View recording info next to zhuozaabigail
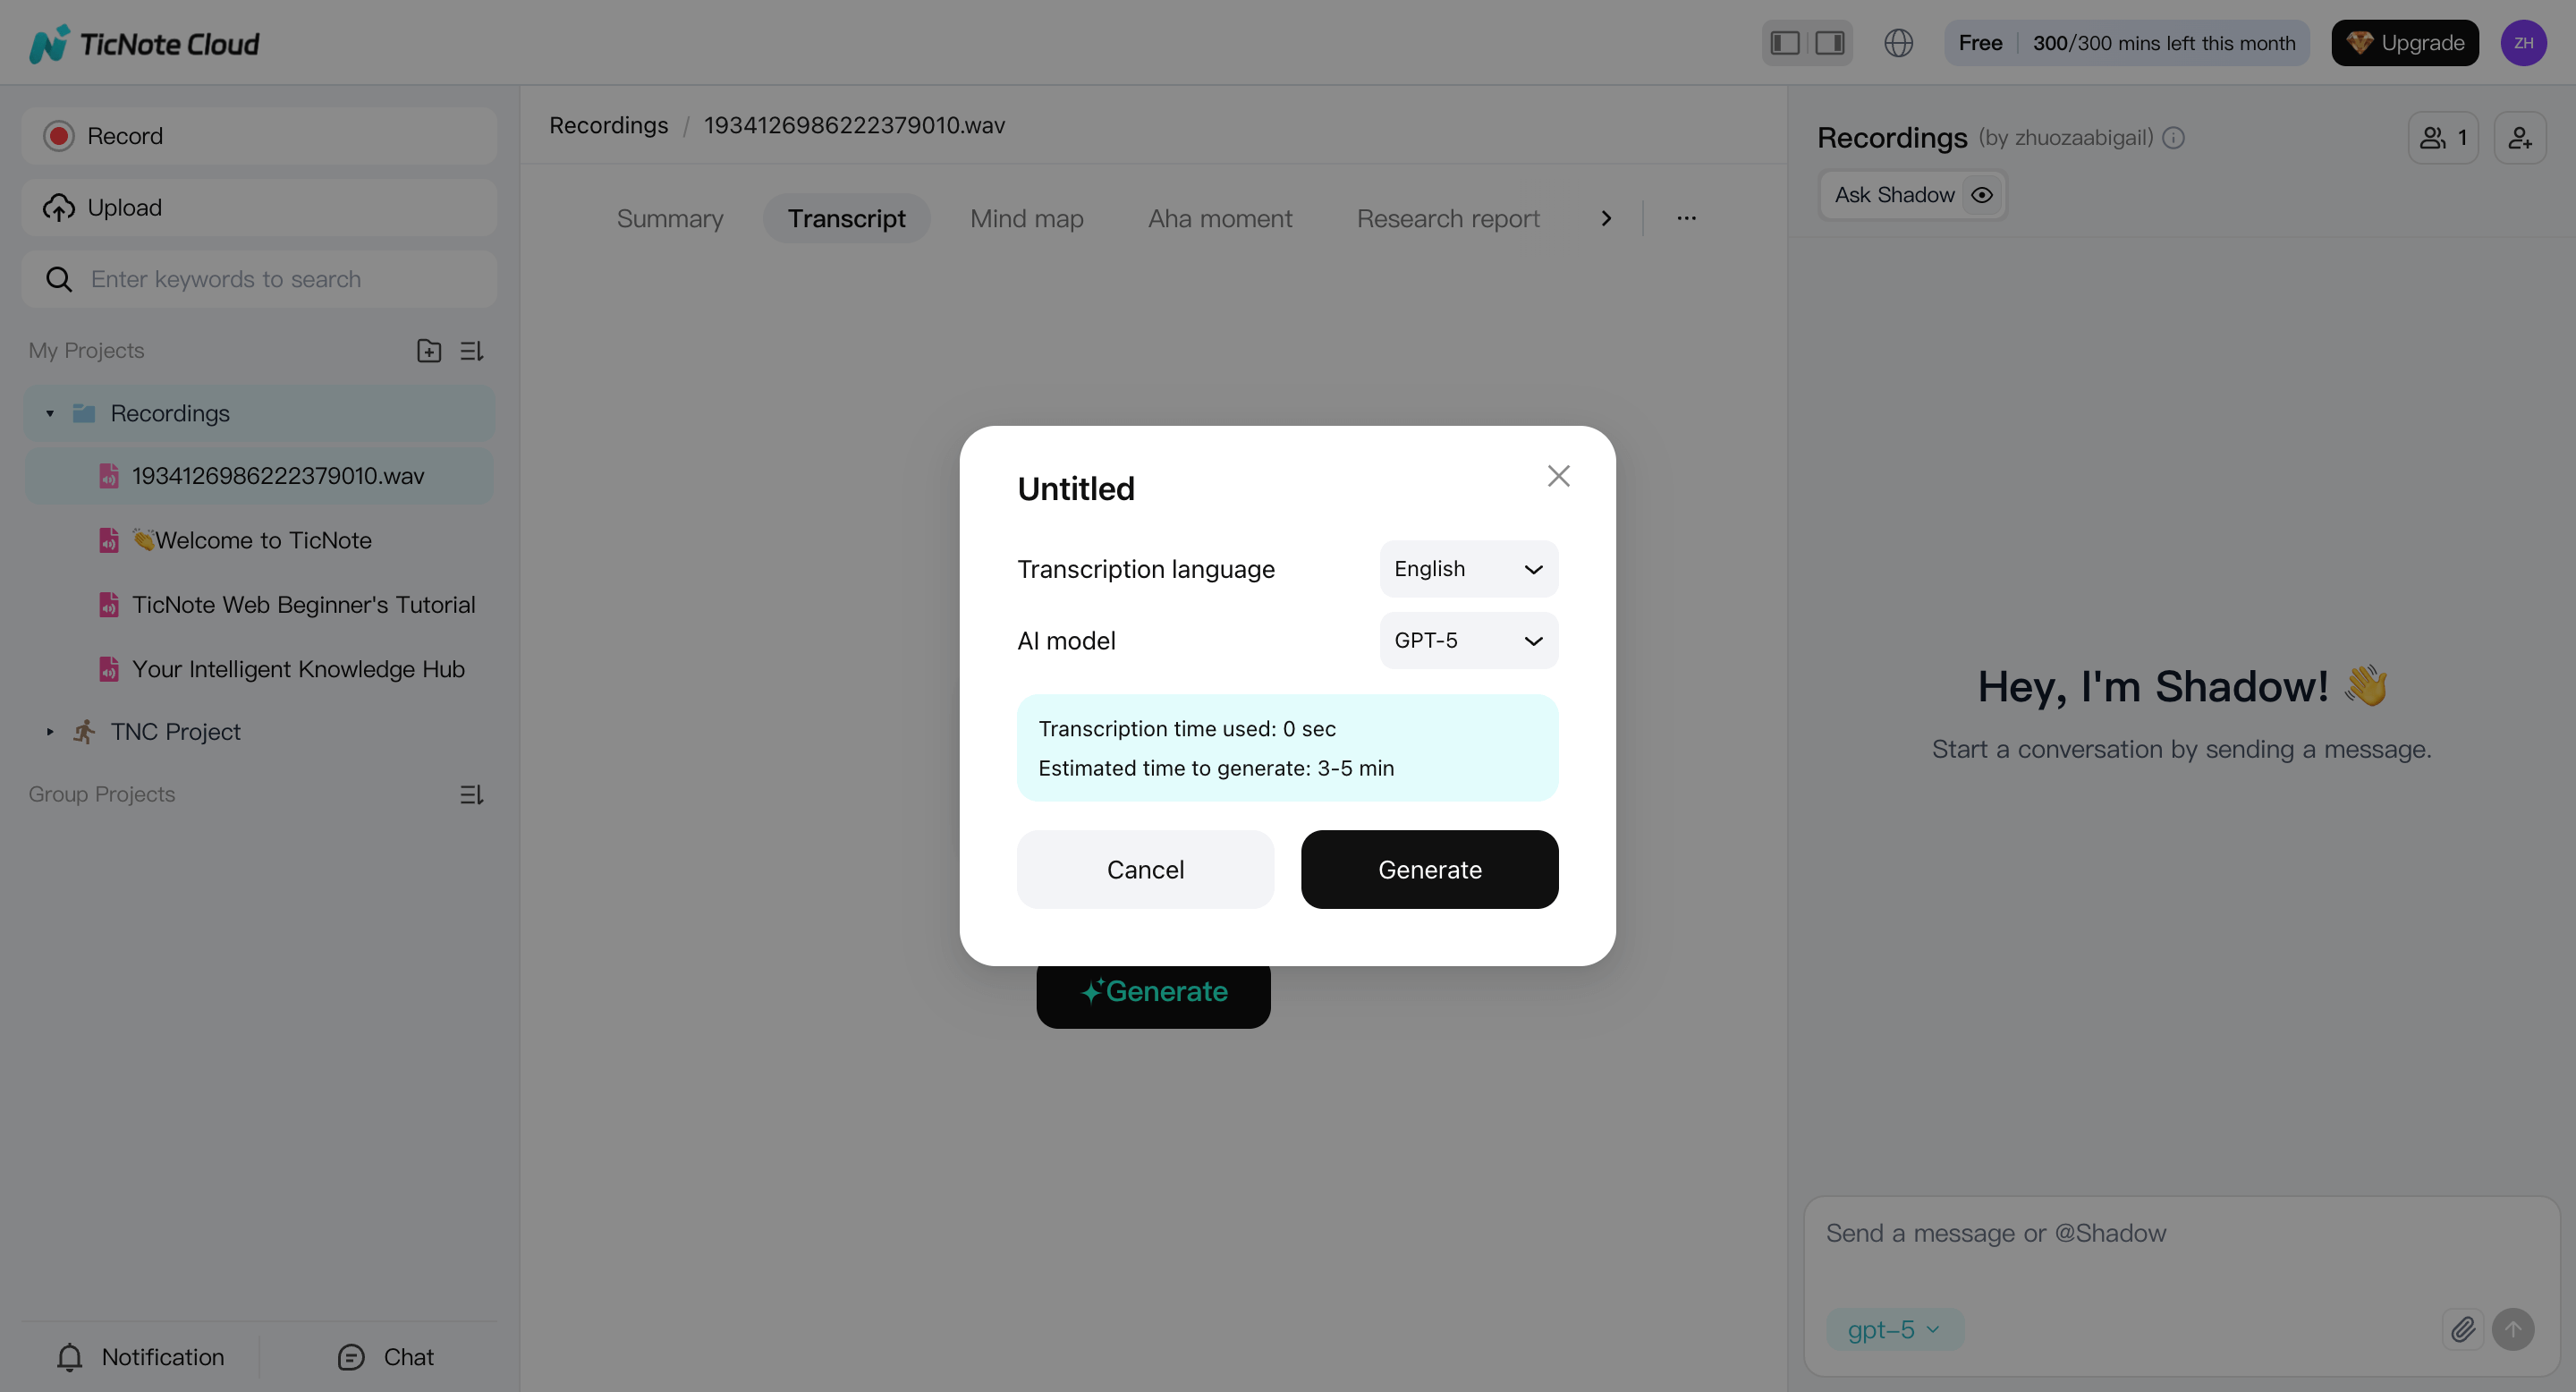The height and width of the screenshot is (1392, 2576). (2174, 138)
